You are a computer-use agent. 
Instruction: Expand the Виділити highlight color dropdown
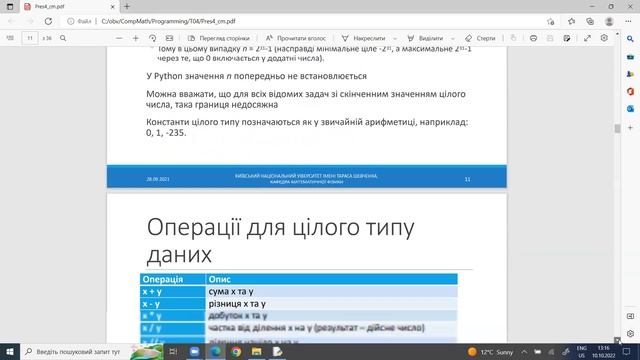coord(453,38)
